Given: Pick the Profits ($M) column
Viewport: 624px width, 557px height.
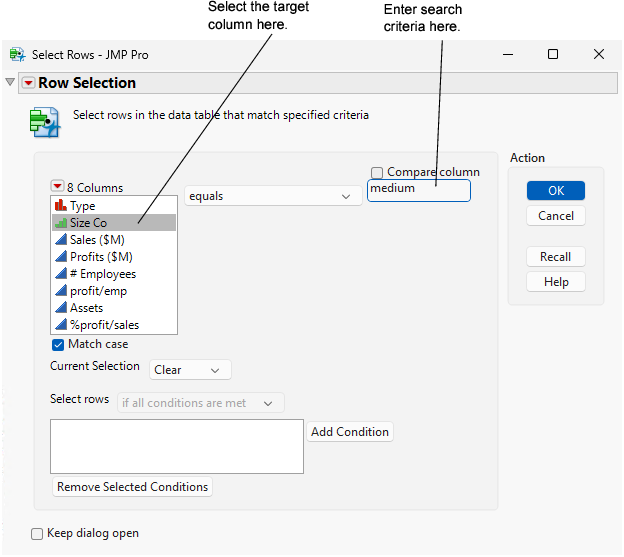Looking at the screenshot, I should [114, 257].
